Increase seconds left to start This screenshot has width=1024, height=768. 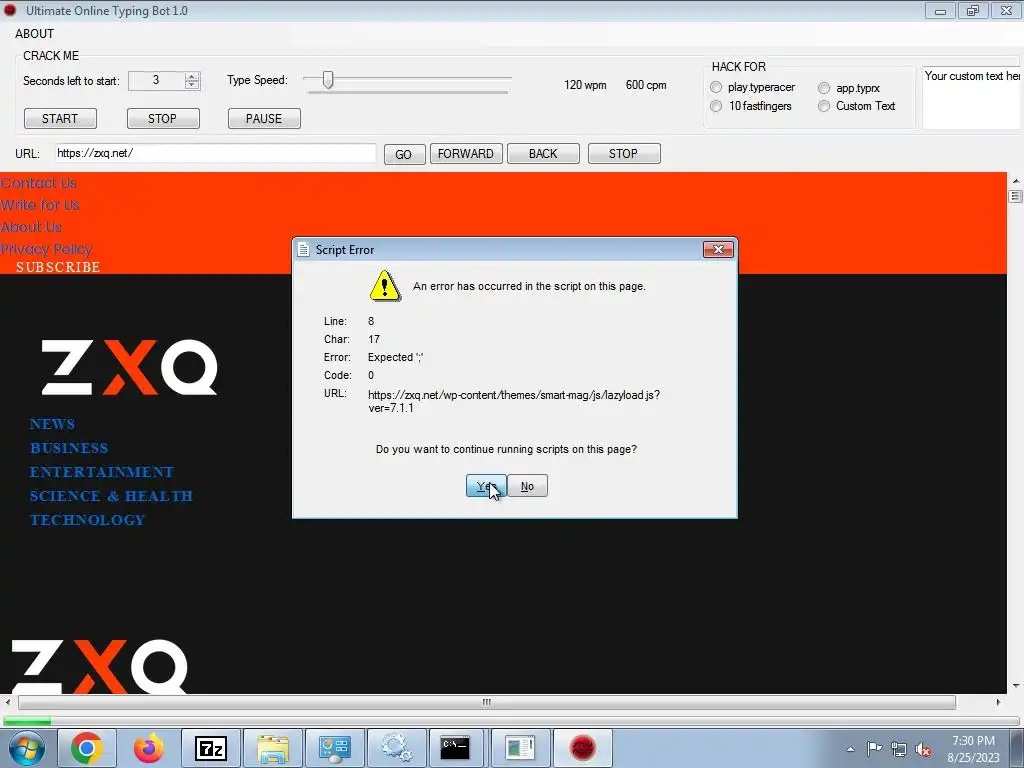coord(191,76)
